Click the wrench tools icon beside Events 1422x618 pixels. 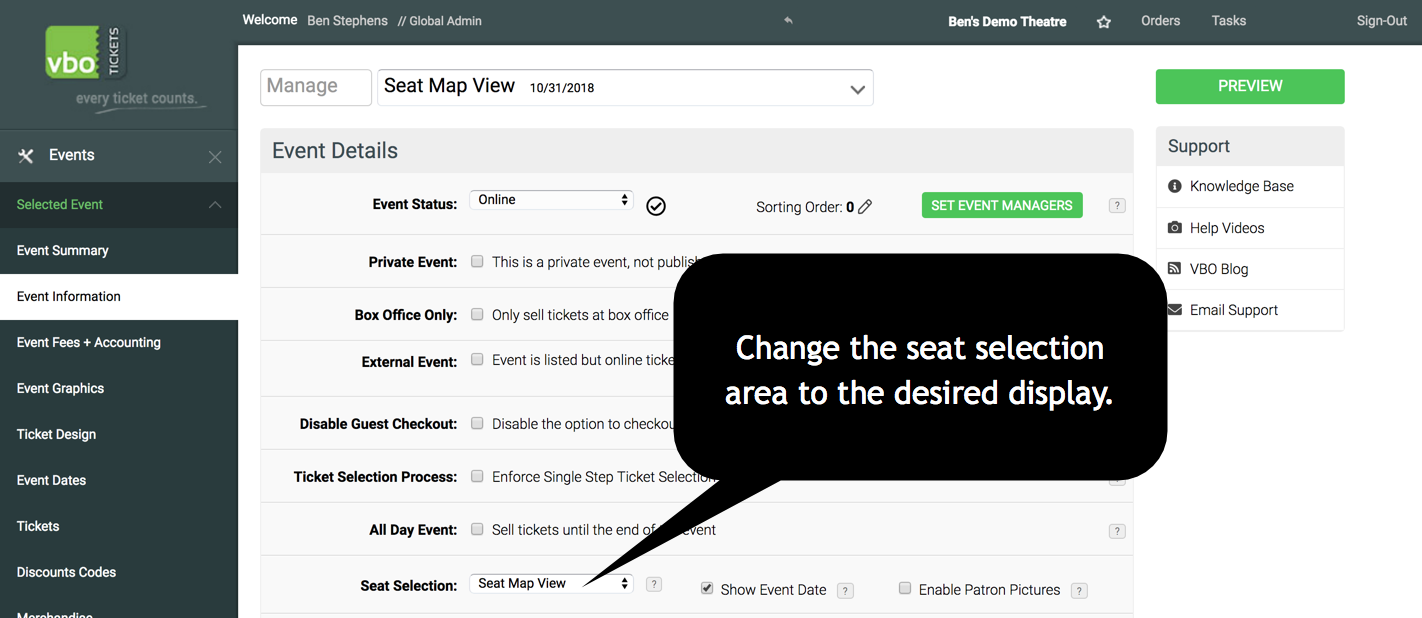coord(27,155)
